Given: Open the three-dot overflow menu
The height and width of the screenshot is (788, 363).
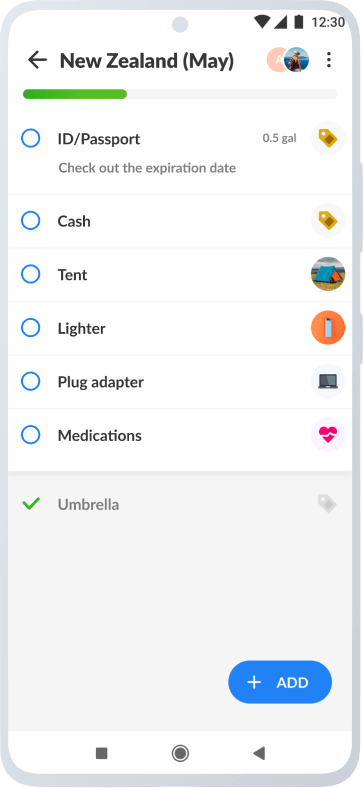Looking at the screenshot, I should (329, 60).
